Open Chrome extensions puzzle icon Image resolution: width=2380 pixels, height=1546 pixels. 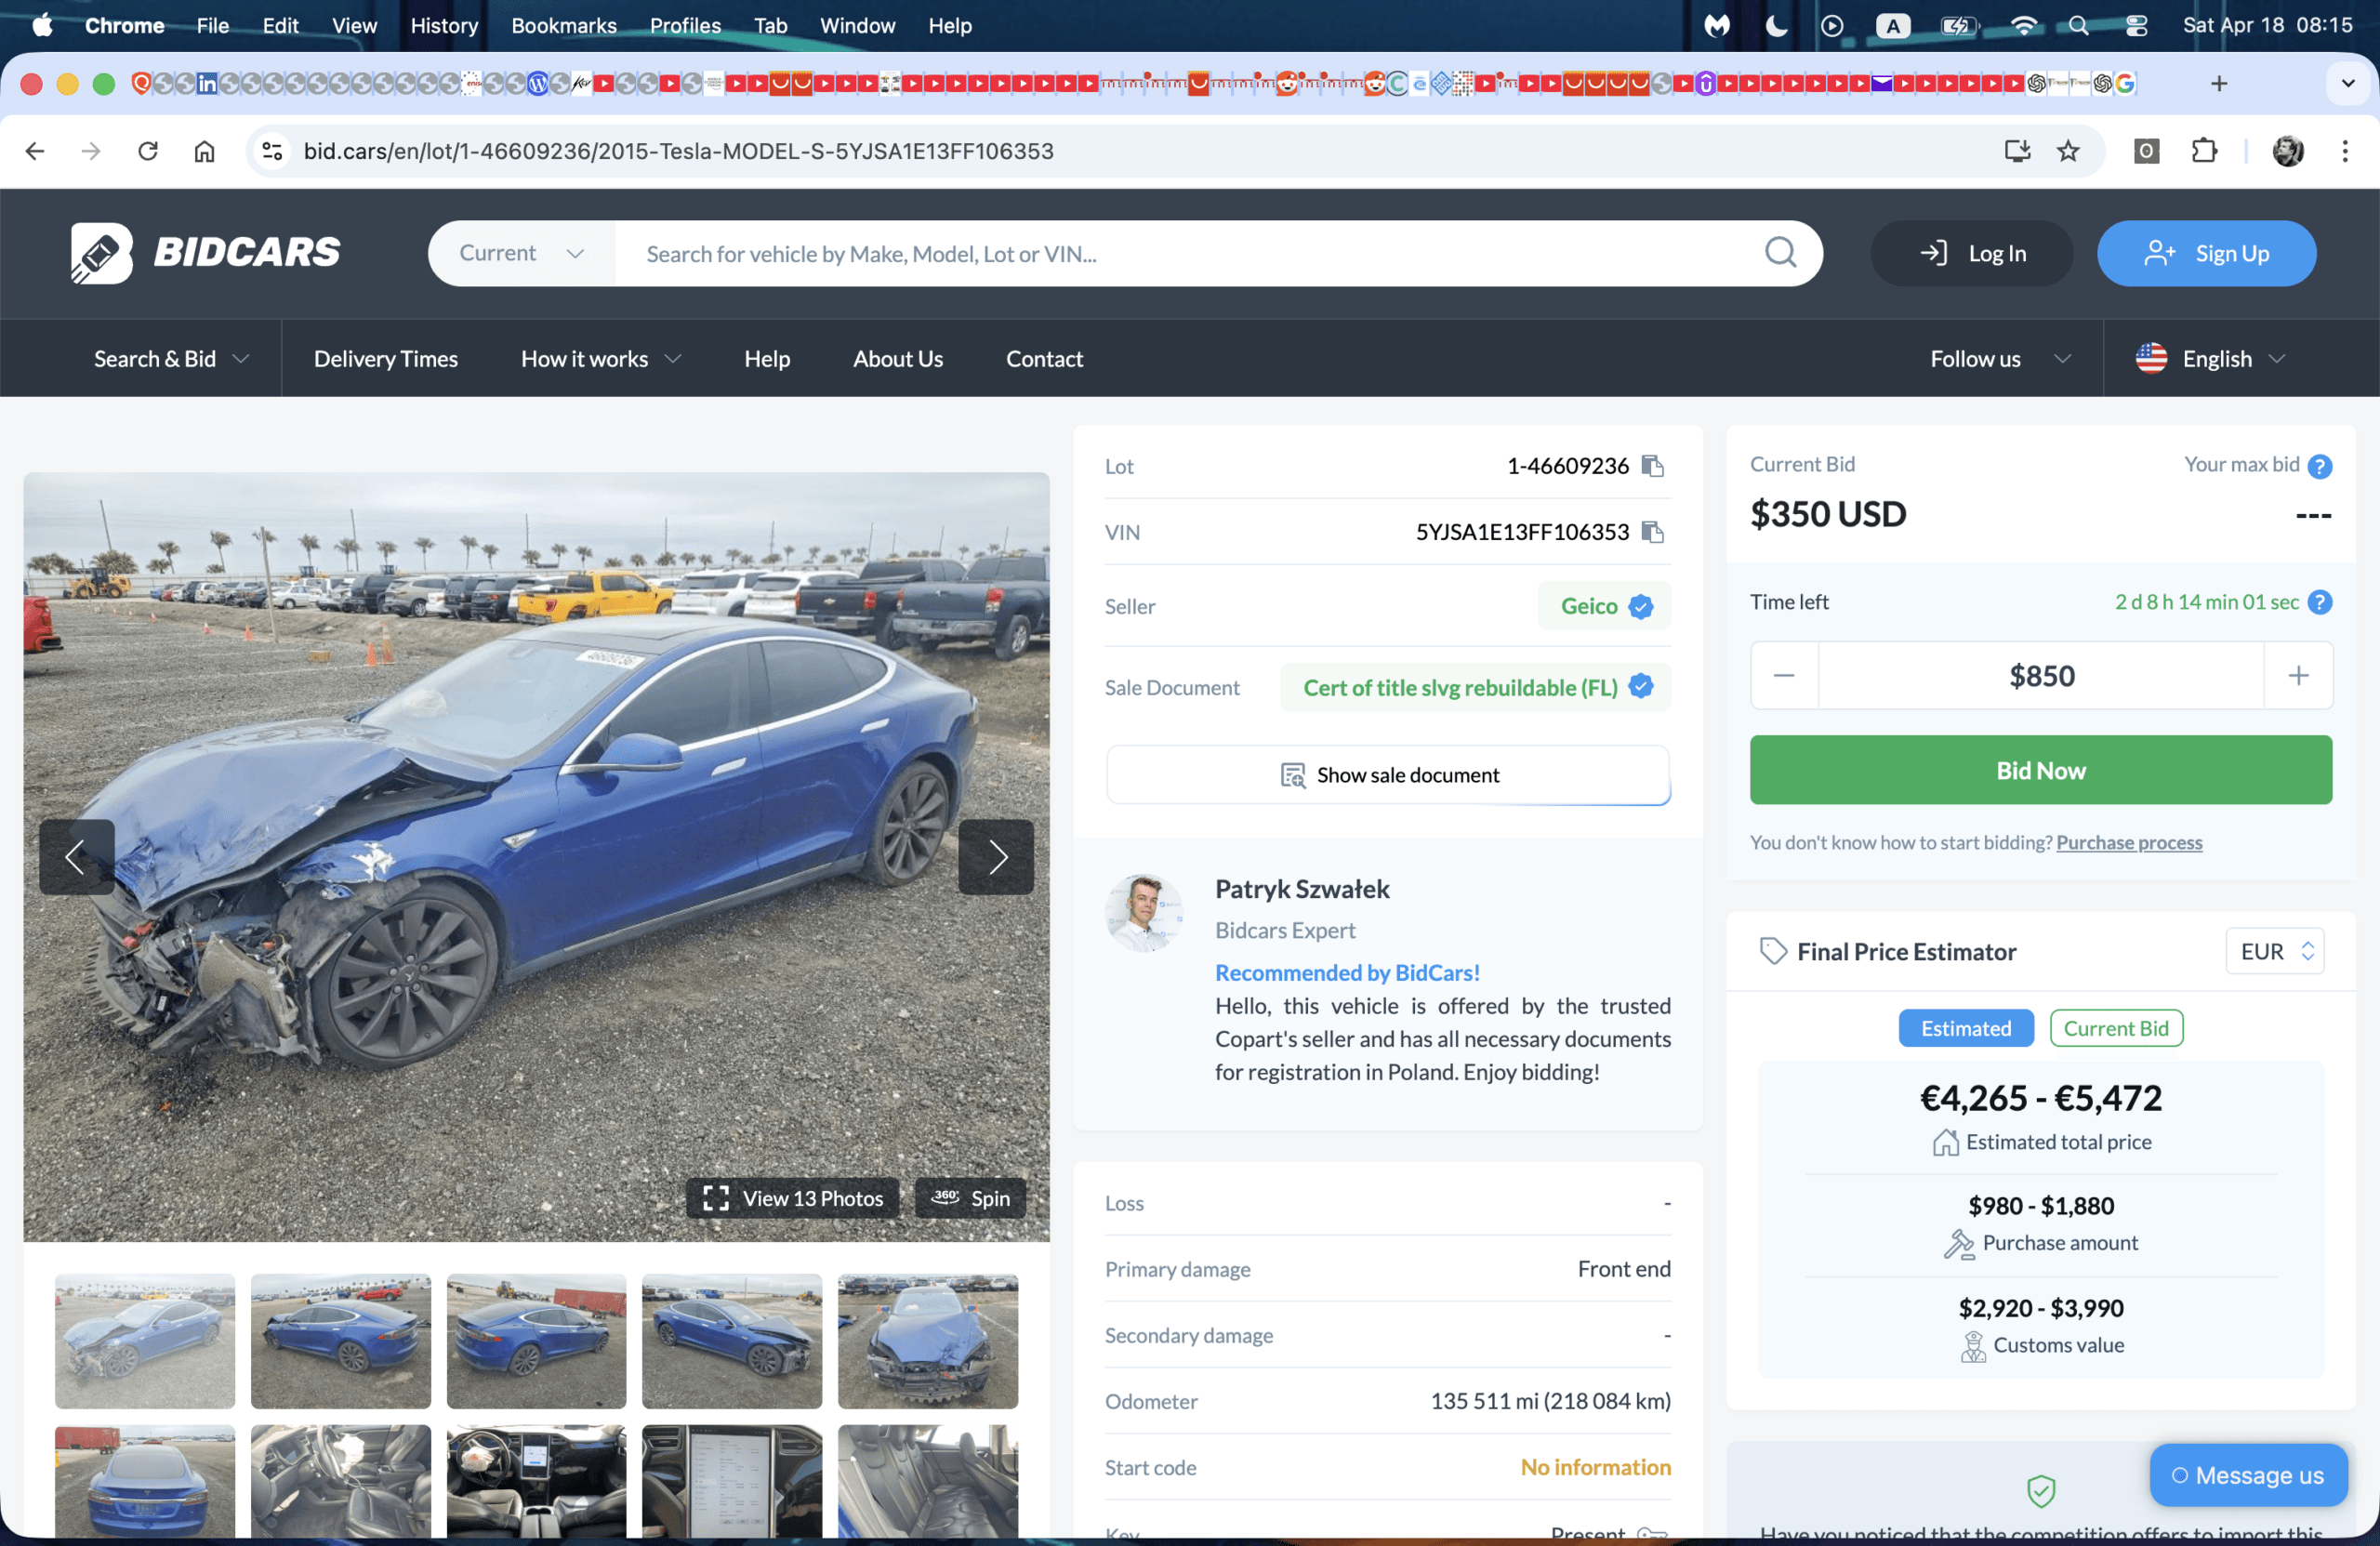pyautogui.click(x=2204, y=151)
